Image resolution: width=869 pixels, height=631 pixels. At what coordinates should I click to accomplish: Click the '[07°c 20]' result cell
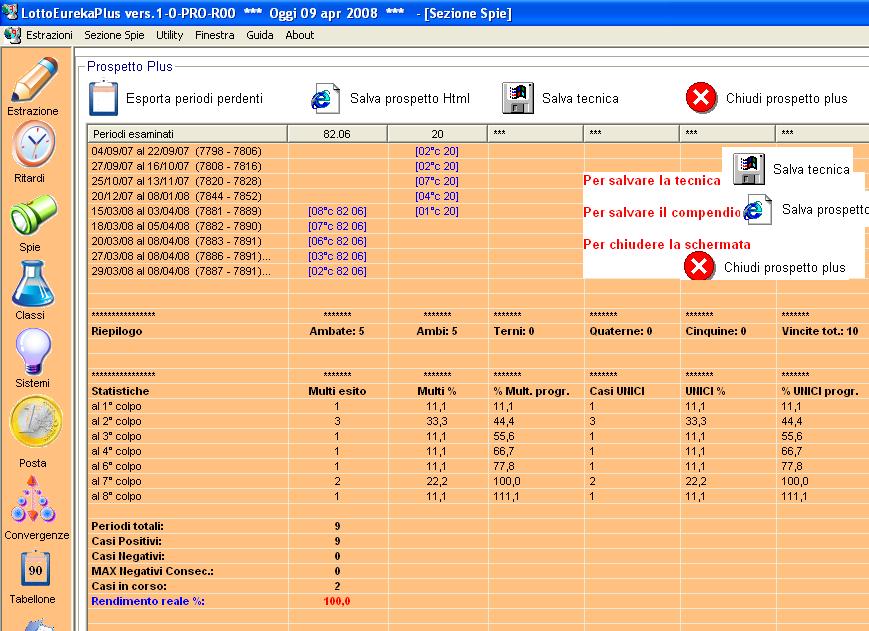click(x=437, y=181)
